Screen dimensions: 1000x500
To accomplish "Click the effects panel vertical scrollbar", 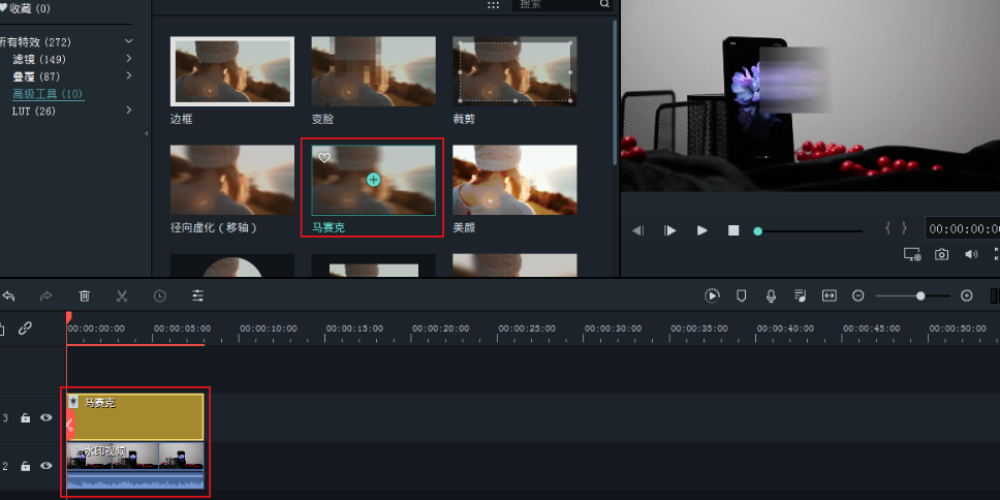I will 615,92.
